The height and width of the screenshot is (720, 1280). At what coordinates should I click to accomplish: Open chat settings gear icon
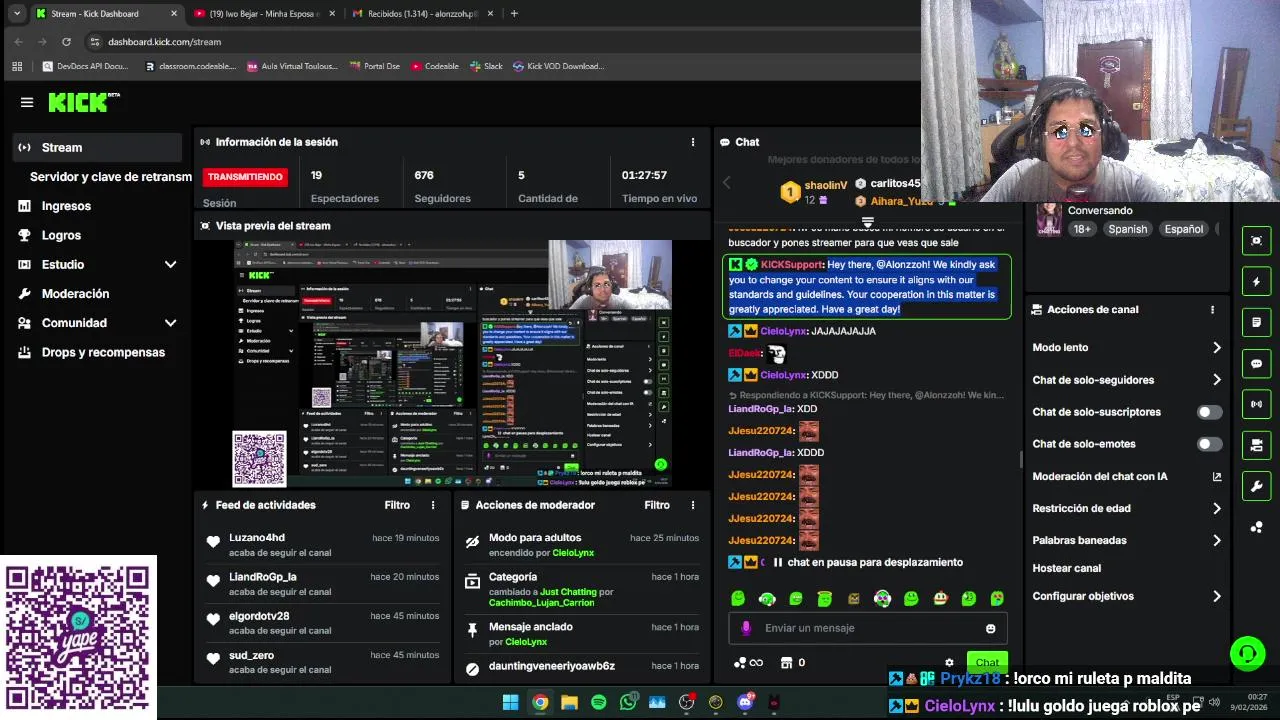[949, 662]
